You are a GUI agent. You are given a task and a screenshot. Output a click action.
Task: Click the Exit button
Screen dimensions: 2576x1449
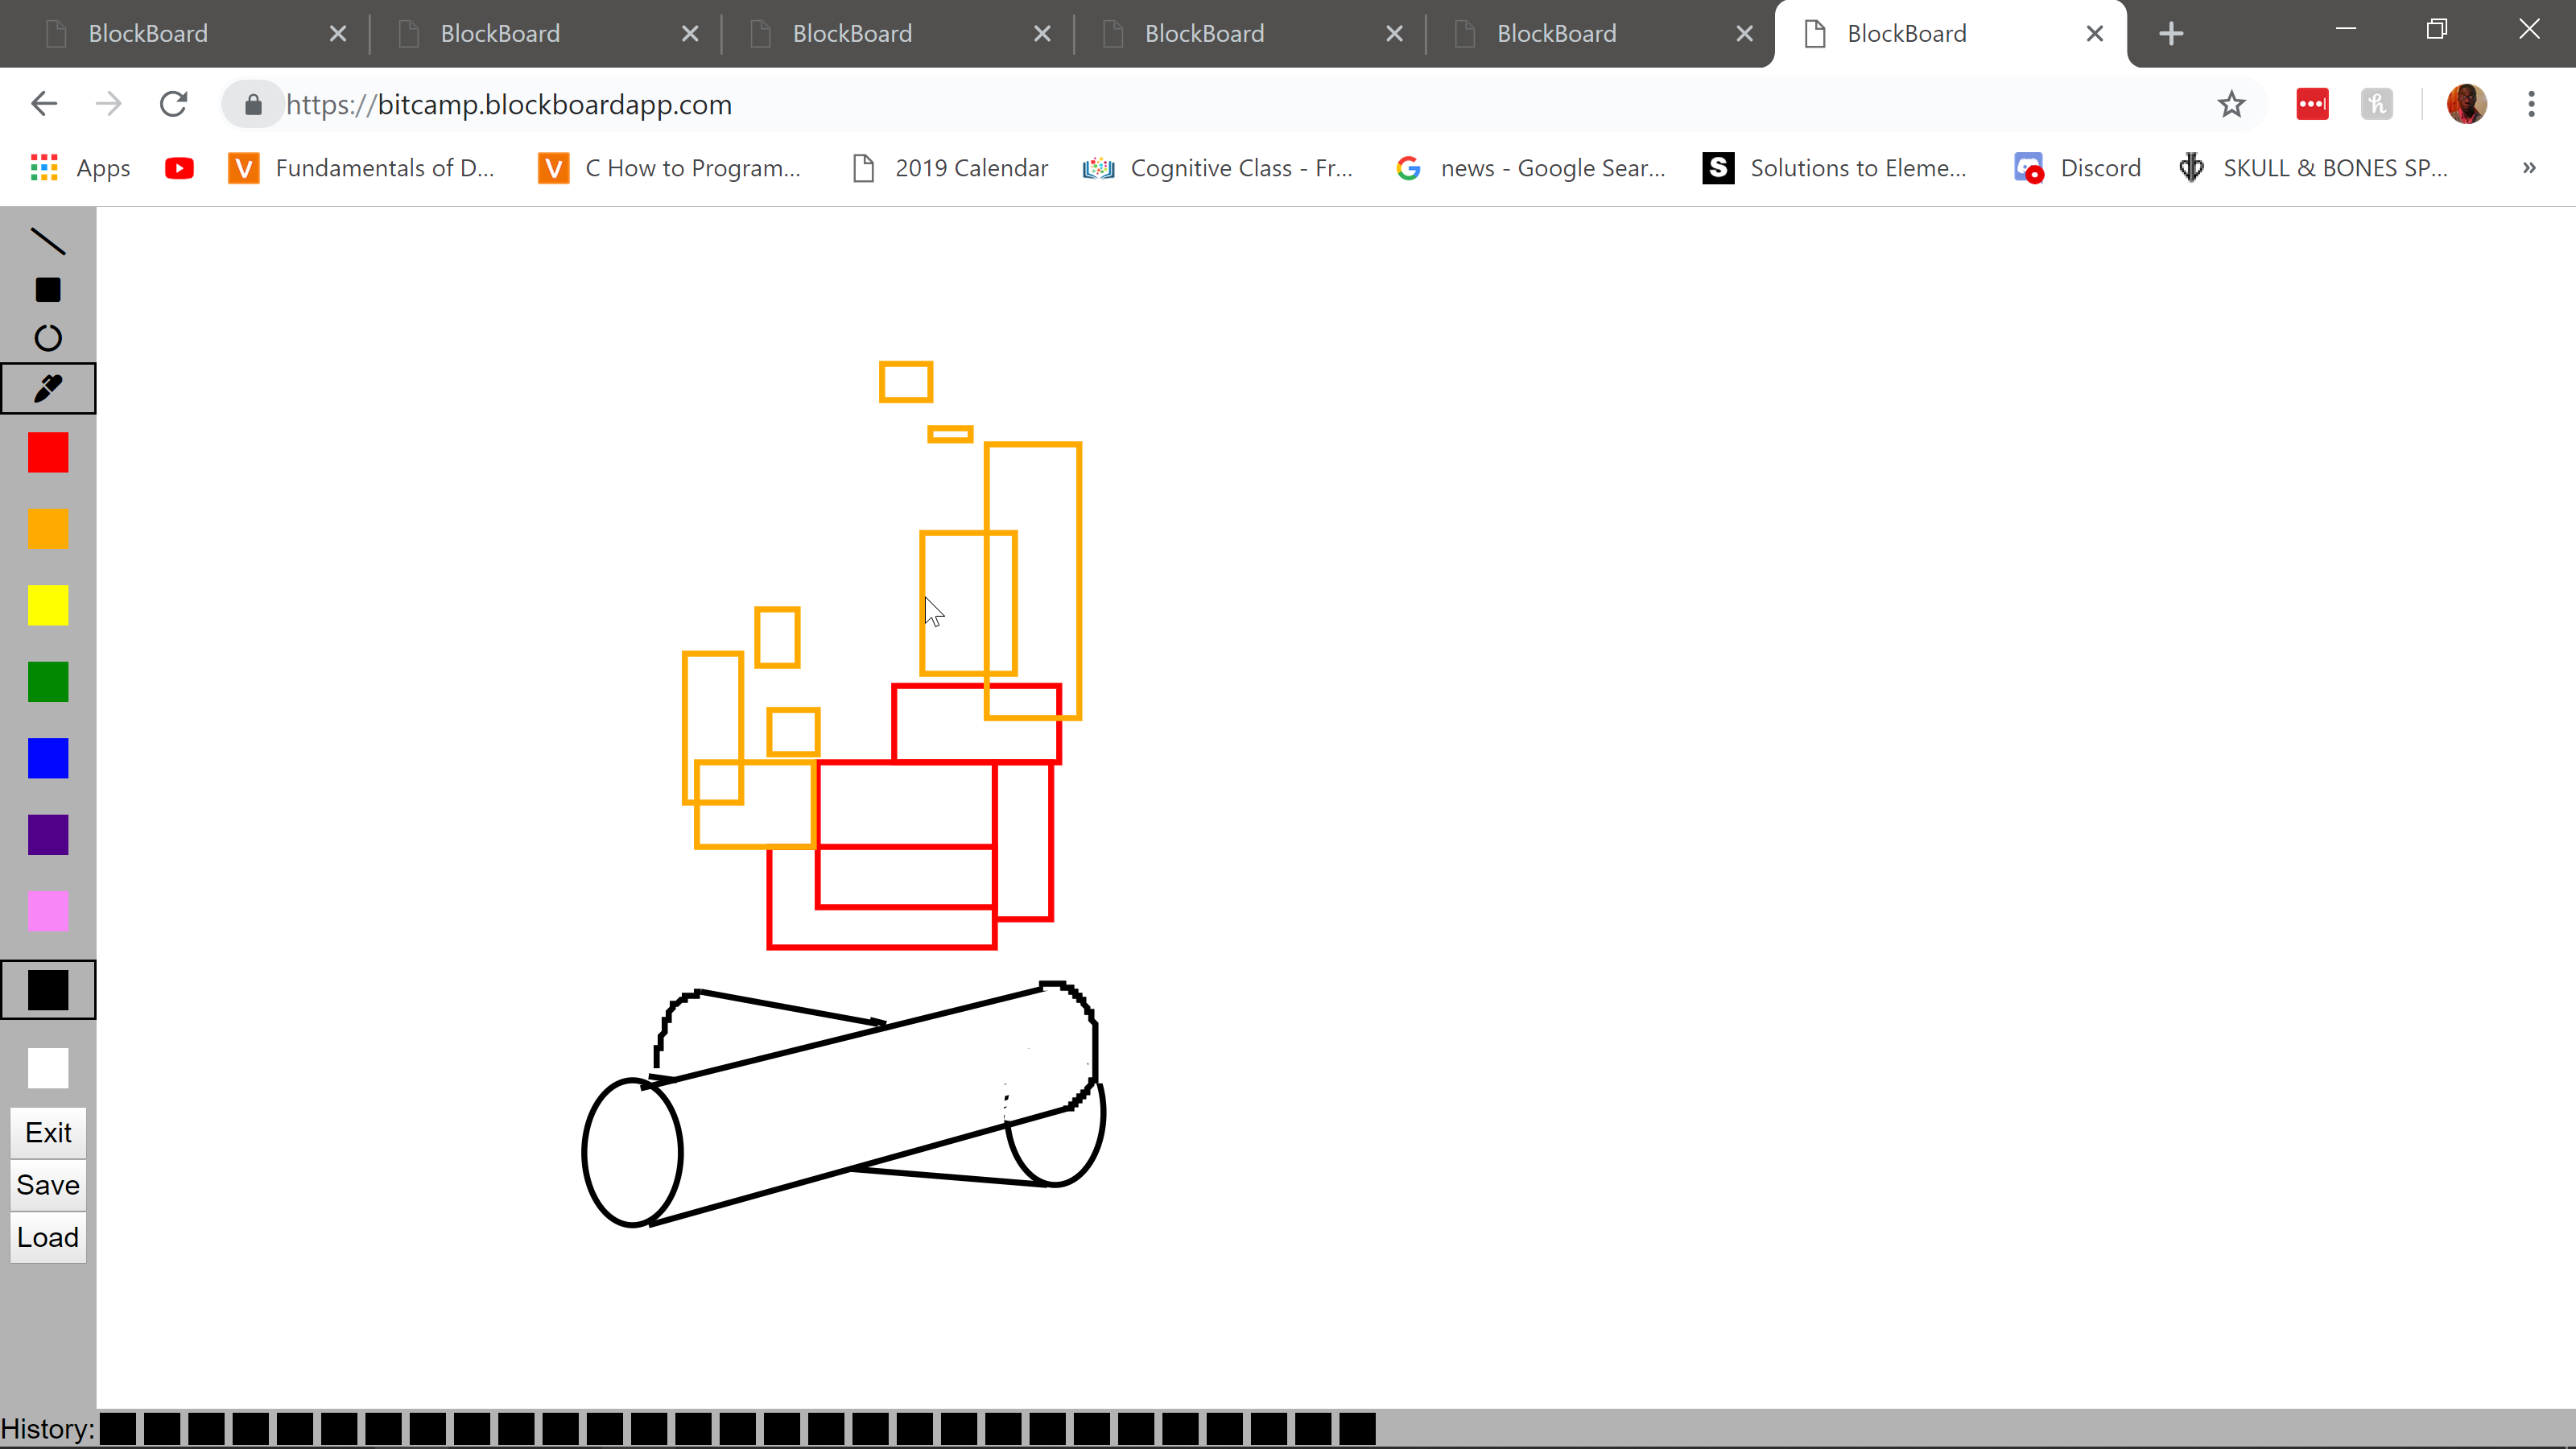pyautogui.click(x=48, y=1133)
